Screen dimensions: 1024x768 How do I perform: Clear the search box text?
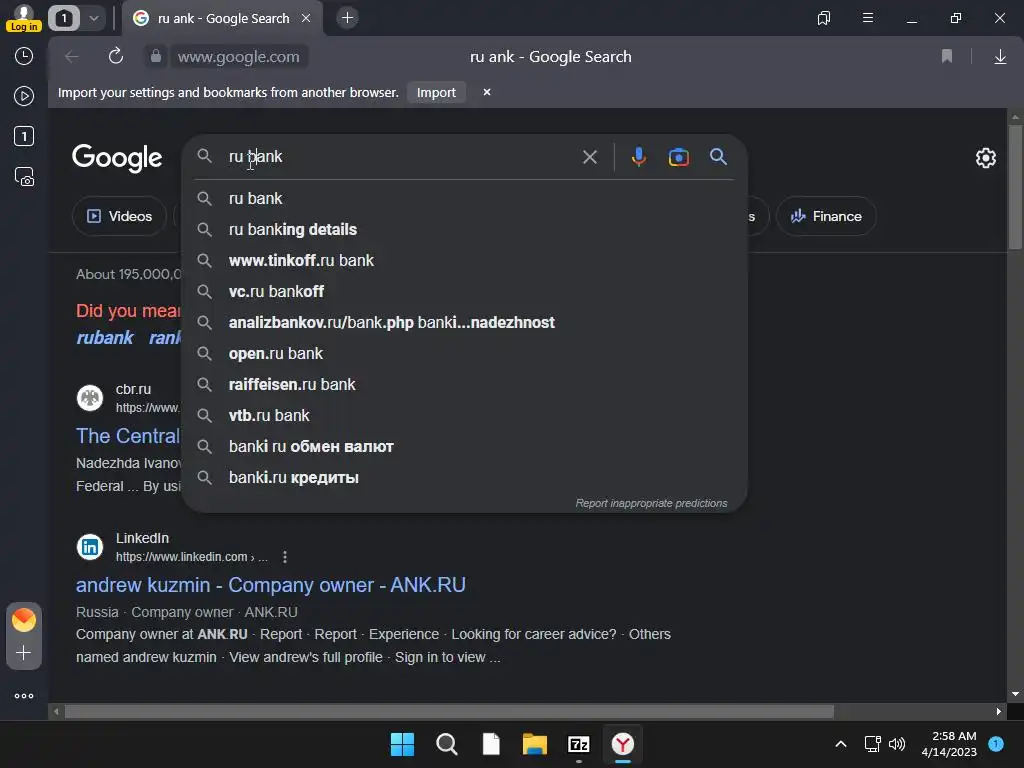point(590,157)
